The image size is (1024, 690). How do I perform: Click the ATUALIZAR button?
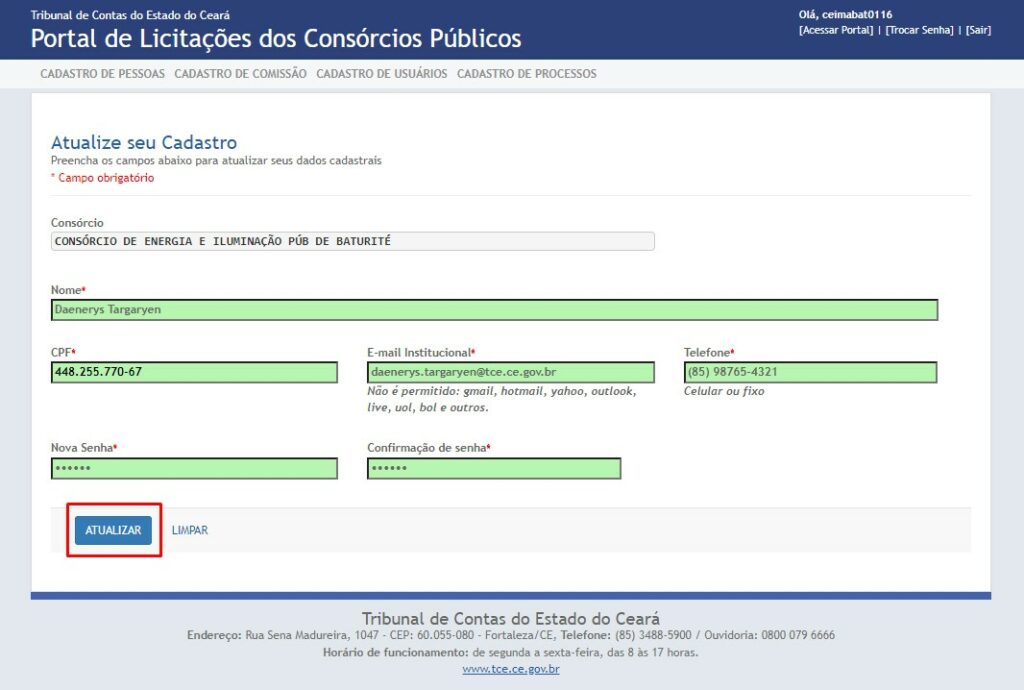click(x=113, y=530)
